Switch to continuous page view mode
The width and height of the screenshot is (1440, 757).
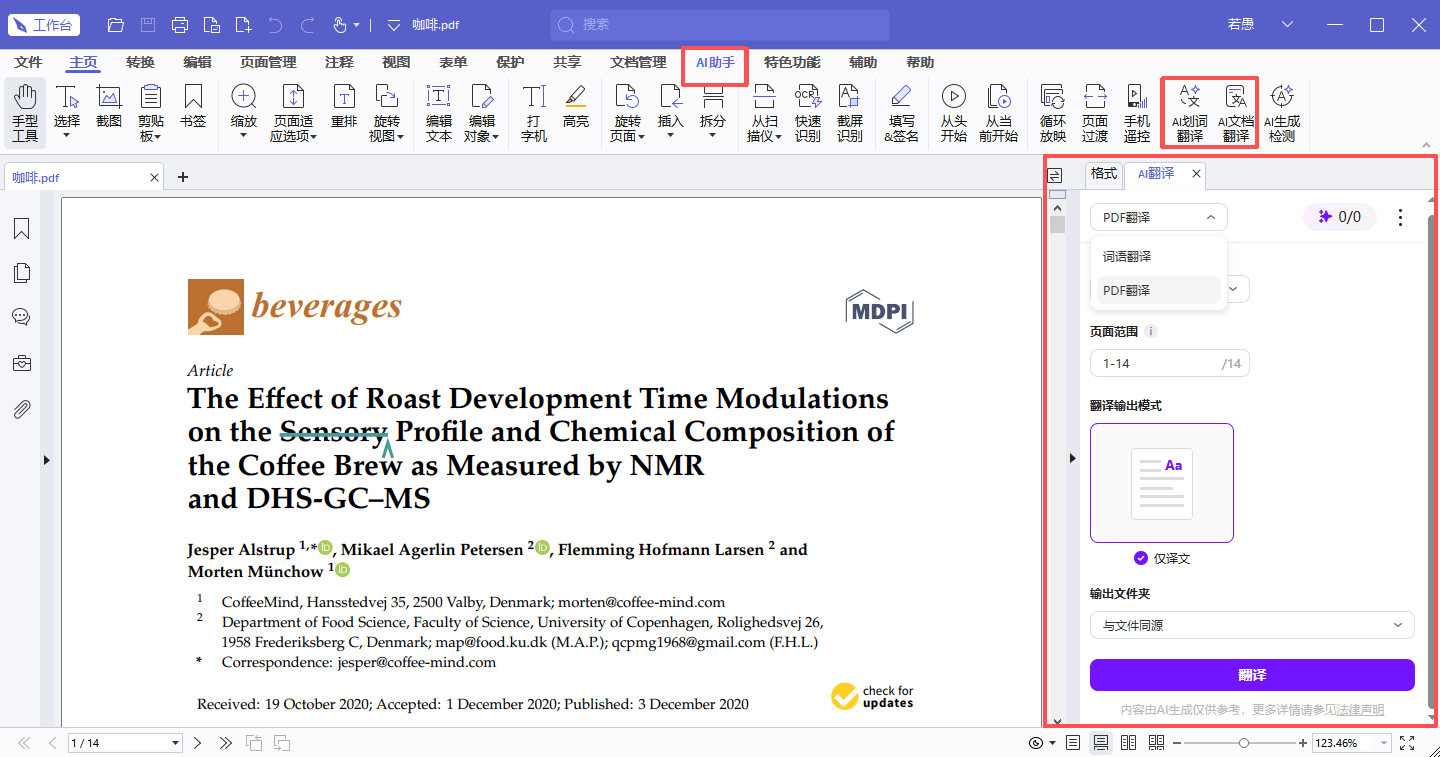pos(1101,743)
